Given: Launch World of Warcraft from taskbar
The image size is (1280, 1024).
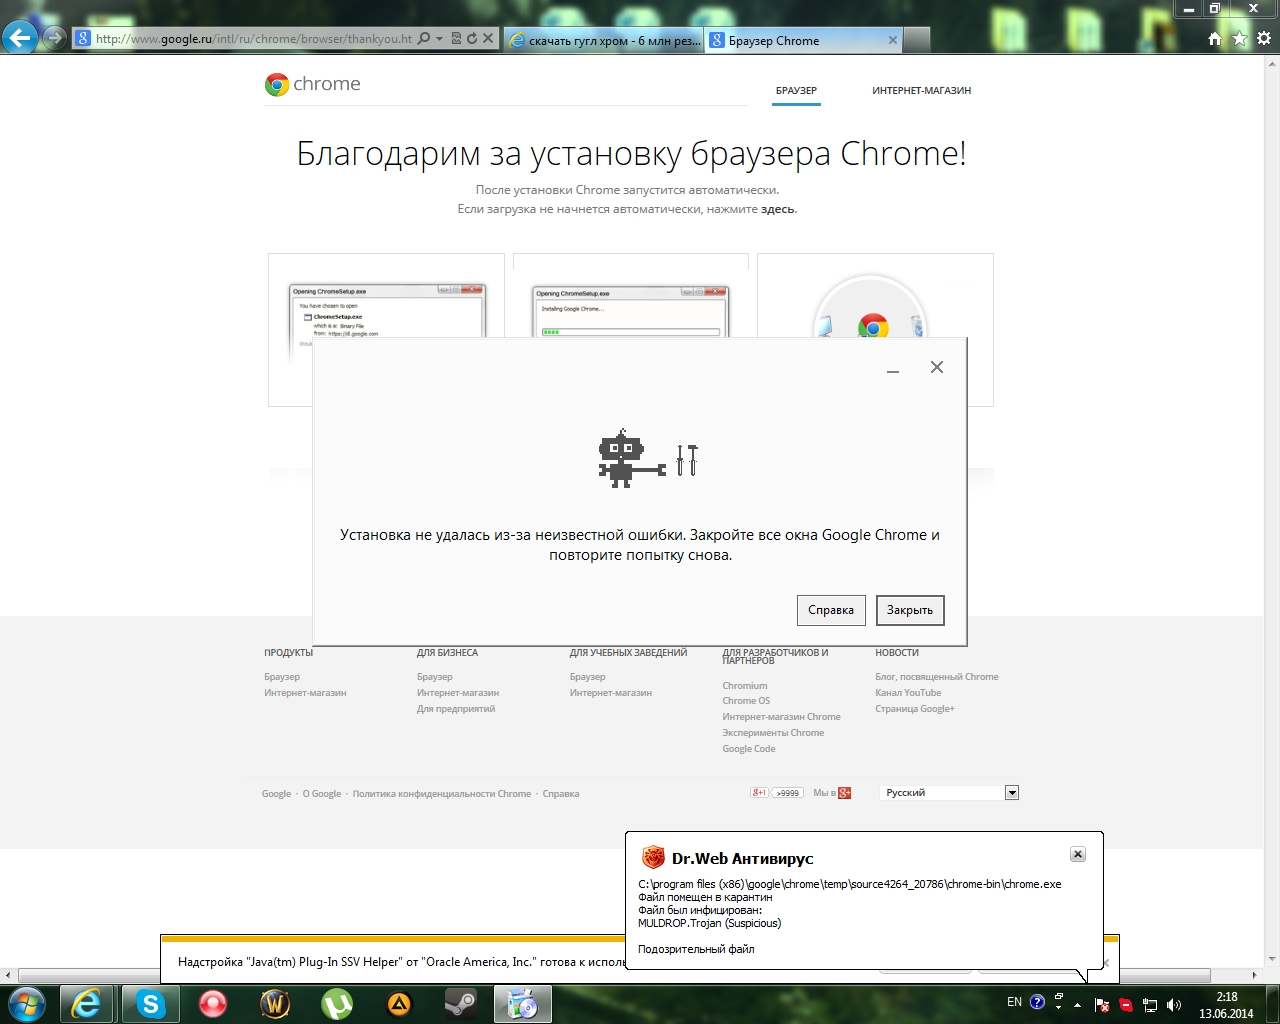Looking at the screenshot, I should pos(275,1004).
